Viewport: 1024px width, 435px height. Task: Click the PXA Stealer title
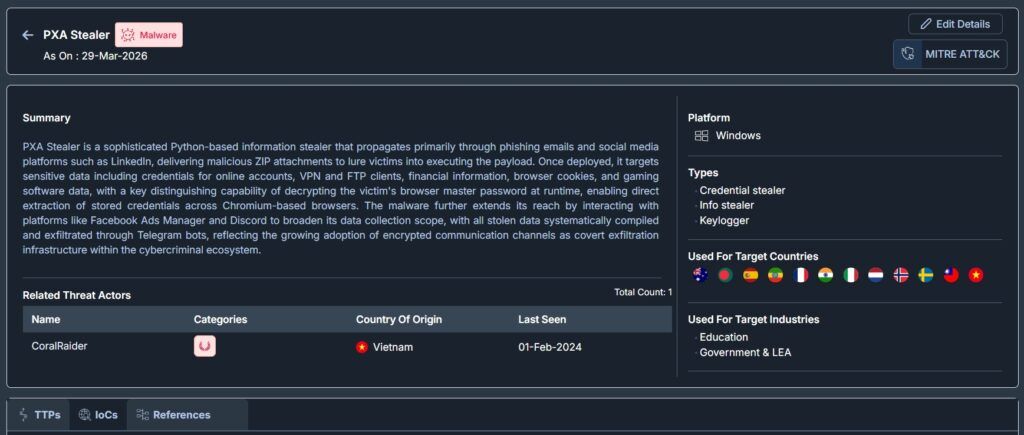point(76,35)
